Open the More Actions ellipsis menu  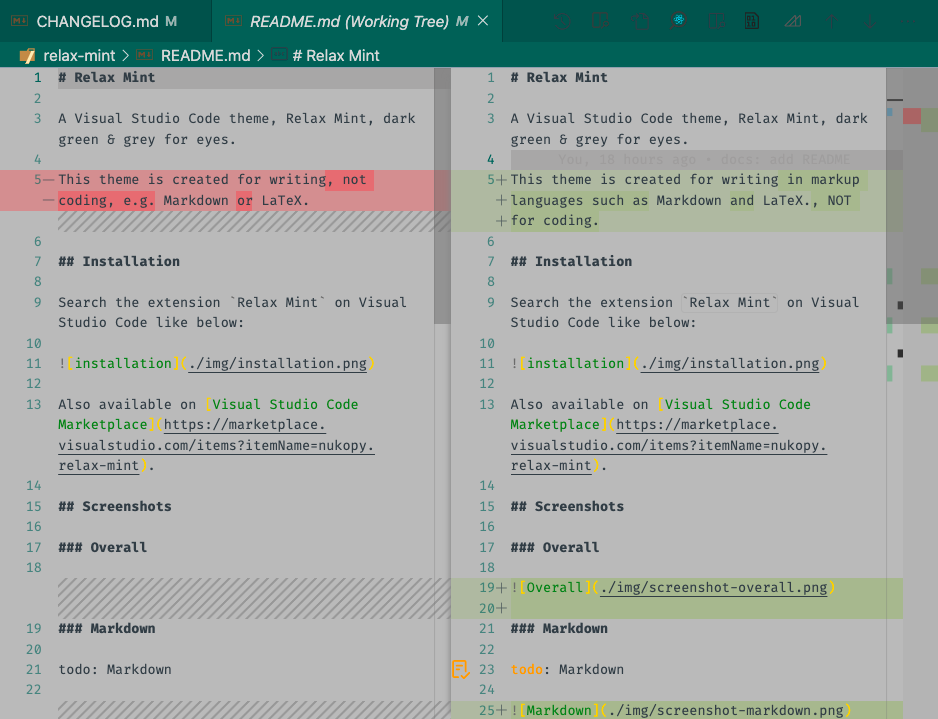(x=907, y=22)
